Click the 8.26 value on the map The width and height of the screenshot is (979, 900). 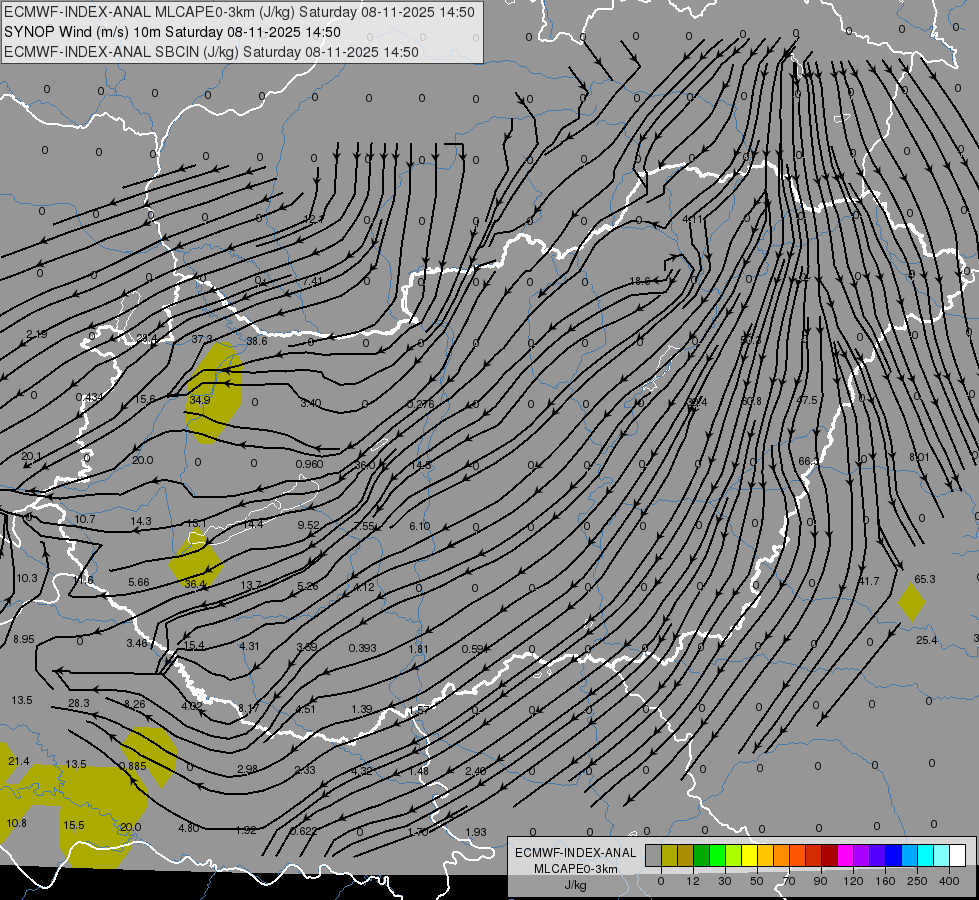[x=135, y=705]
